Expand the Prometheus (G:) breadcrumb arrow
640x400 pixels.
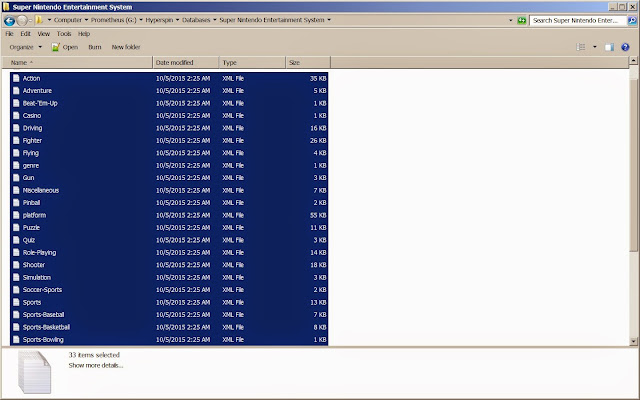point(141,20)
